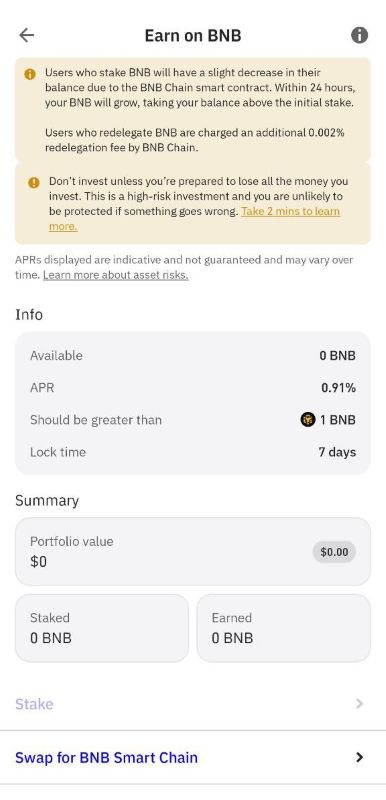
Task: Open the Portfolio value card
Action: pos(193,552)
